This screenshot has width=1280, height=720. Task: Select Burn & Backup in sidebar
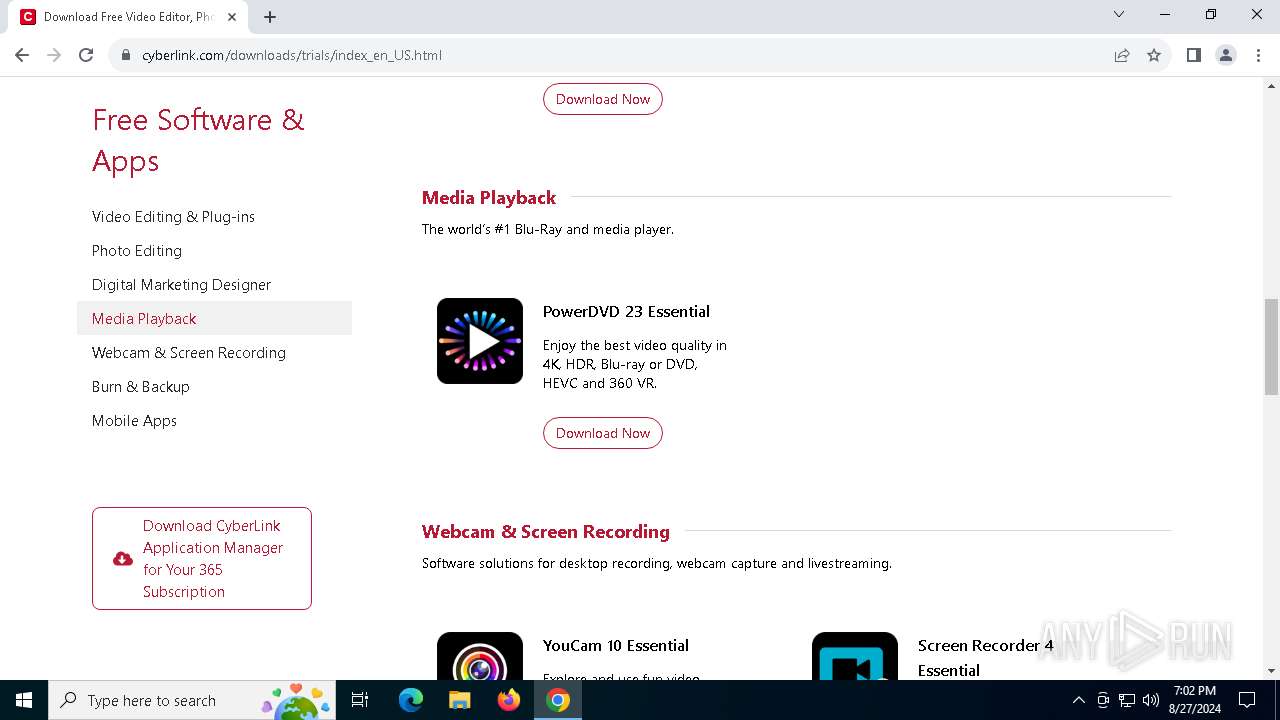point(140,387)
